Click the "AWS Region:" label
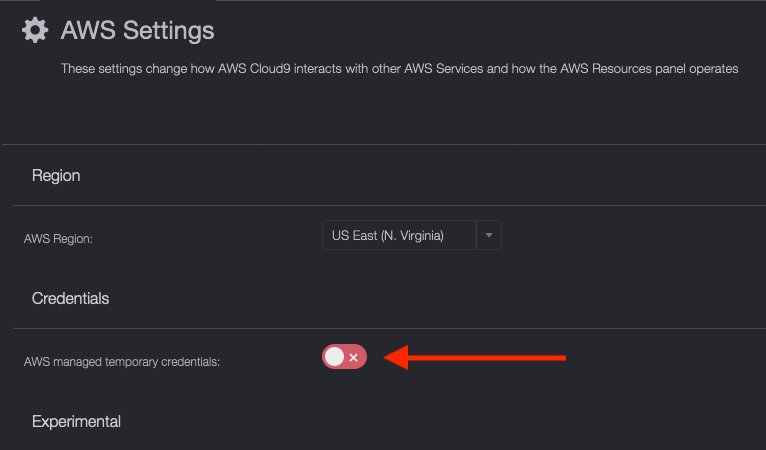The height and width of the screenshot is (450, 766). pyautogui.click(x=58, y=239)
